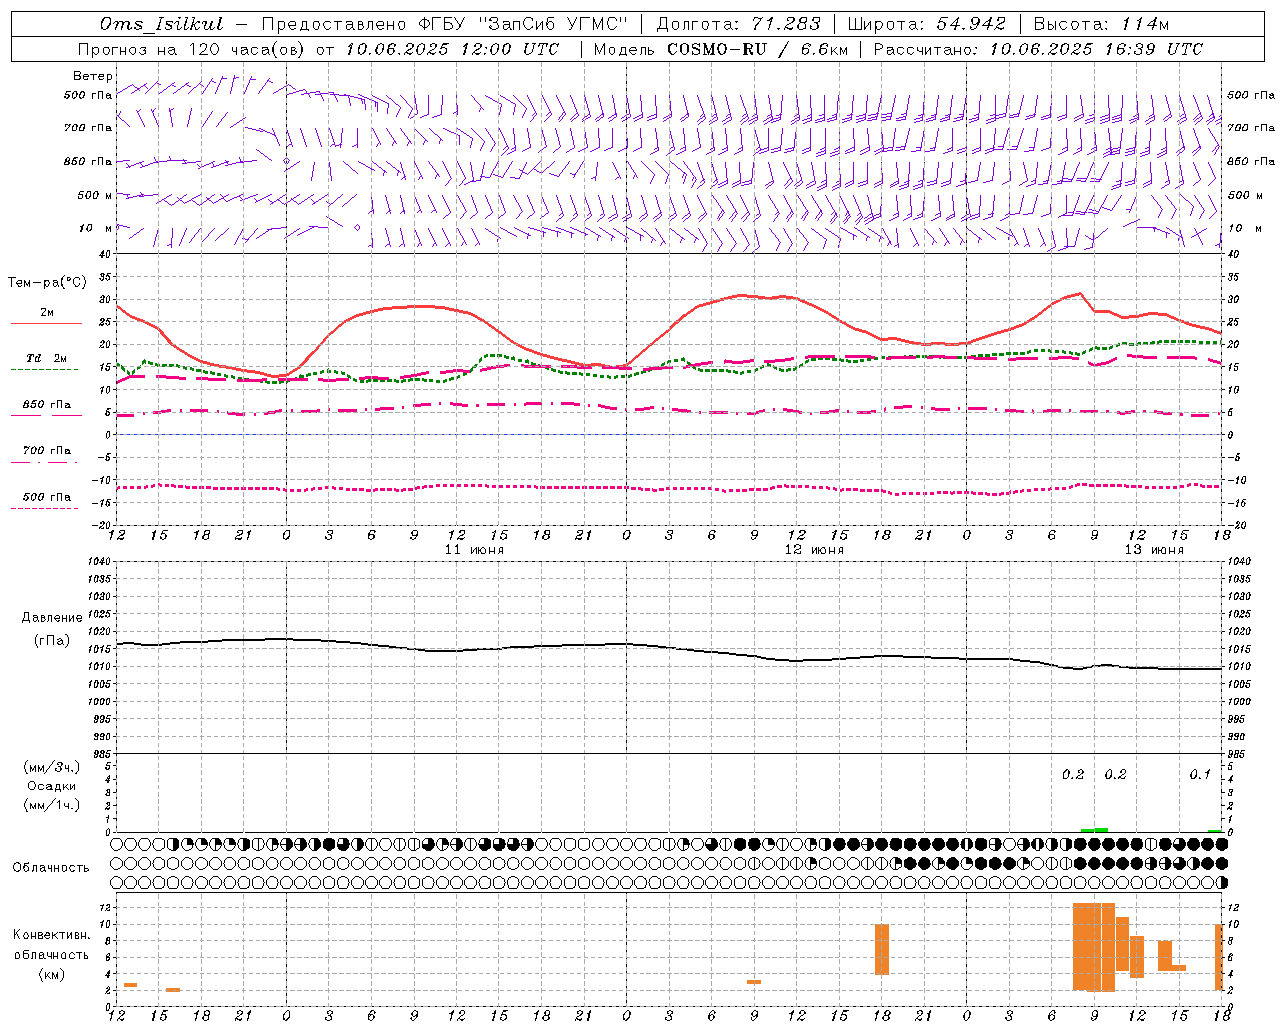Click the (мм/1ч.) precipitation unit label
The height and width of the screenshot is (1024, 1280).
(52, 805)
